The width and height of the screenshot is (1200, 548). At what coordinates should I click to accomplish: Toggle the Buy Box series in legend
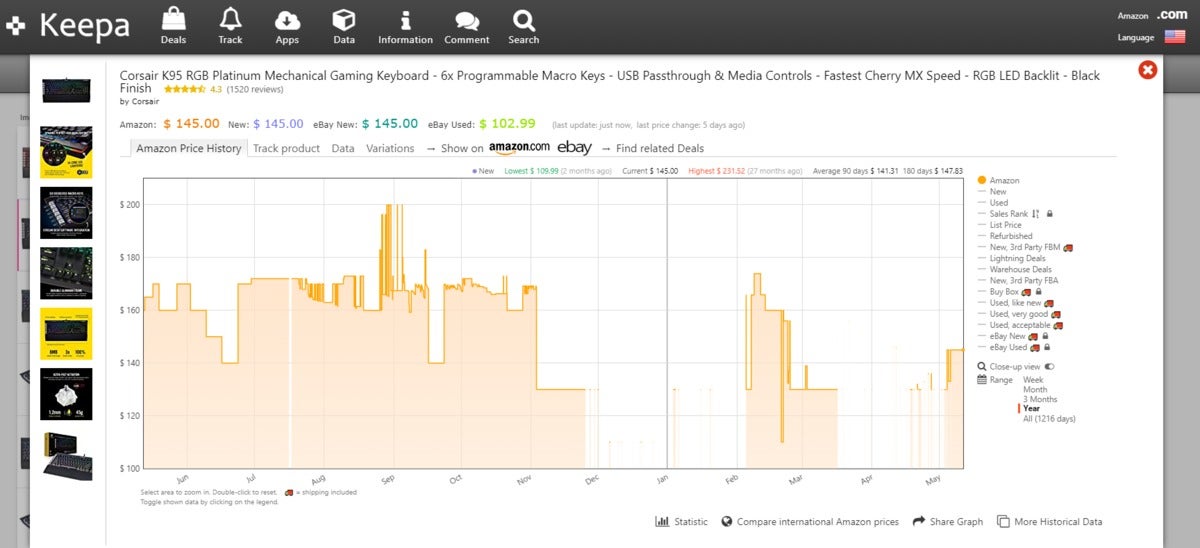(x=1004, y=292)
